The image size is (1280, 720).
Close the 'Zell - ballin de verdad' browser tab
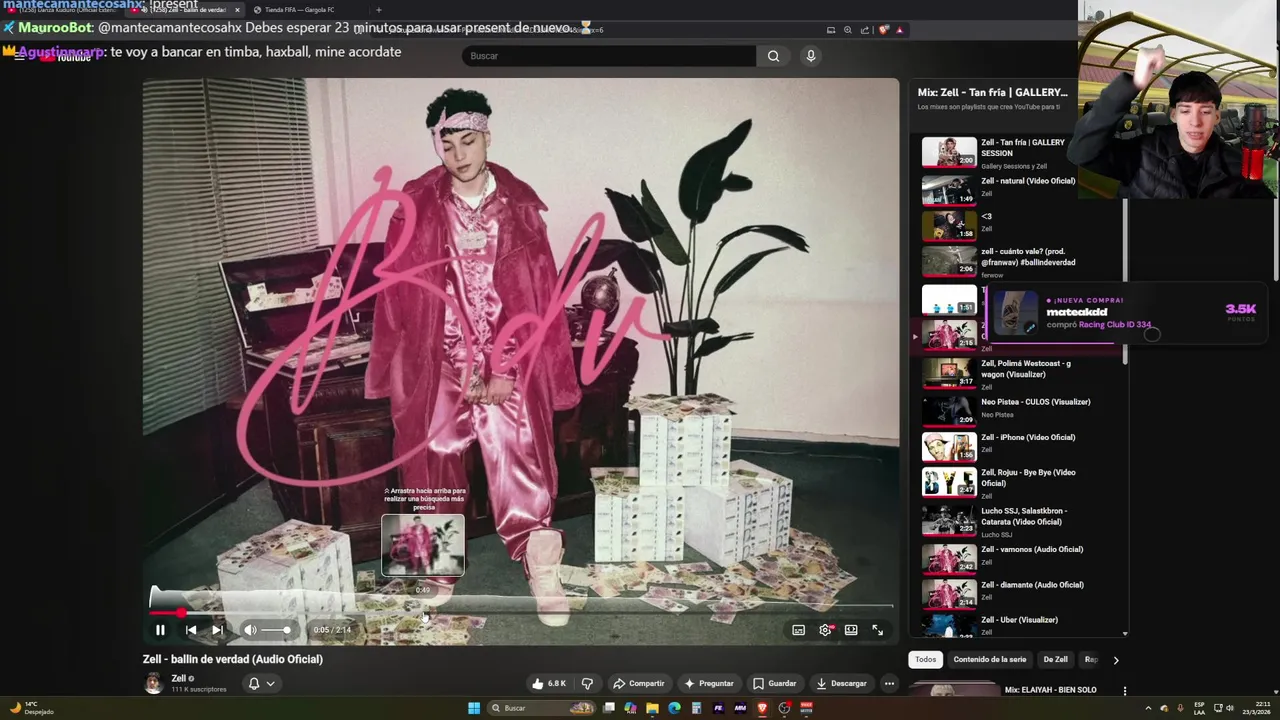pos(237,10)
